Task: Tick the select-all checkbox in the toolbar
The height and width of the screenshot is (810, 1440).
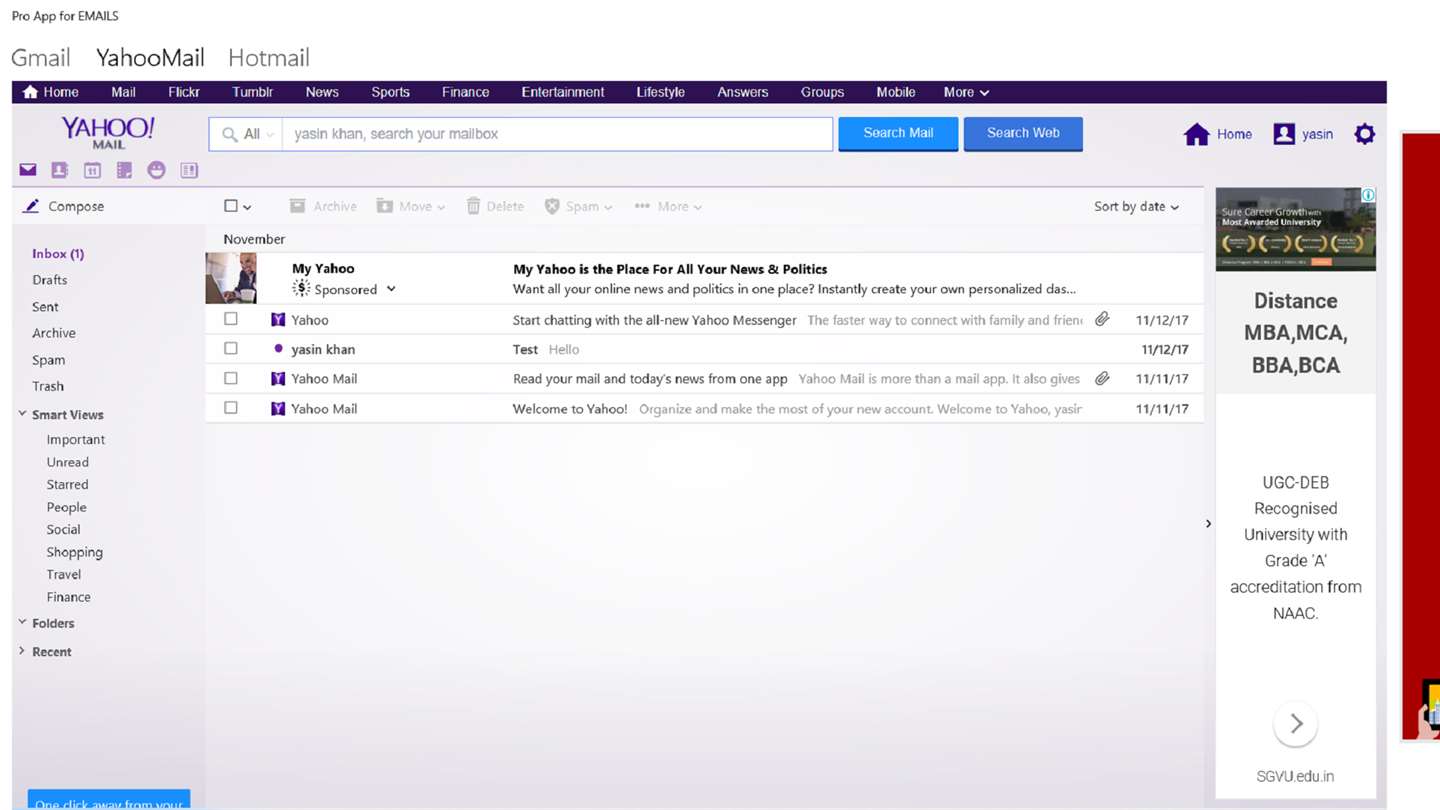Action: coord(231,206)
